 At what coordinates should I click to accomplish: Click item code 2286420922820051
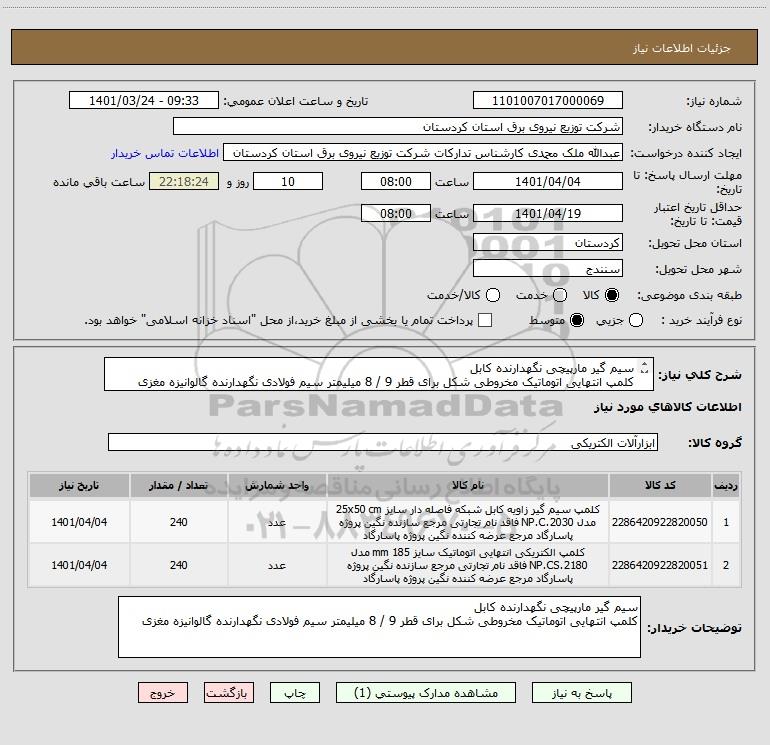[660, 565]
